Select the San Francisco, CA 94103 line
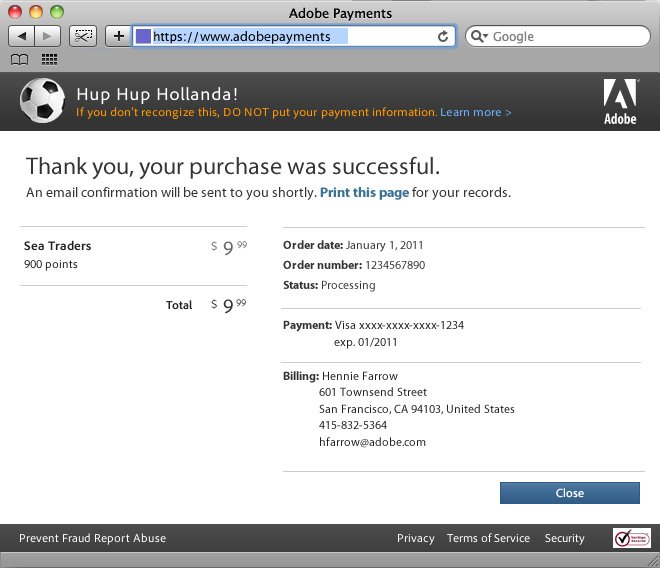 tap(417, 409)
